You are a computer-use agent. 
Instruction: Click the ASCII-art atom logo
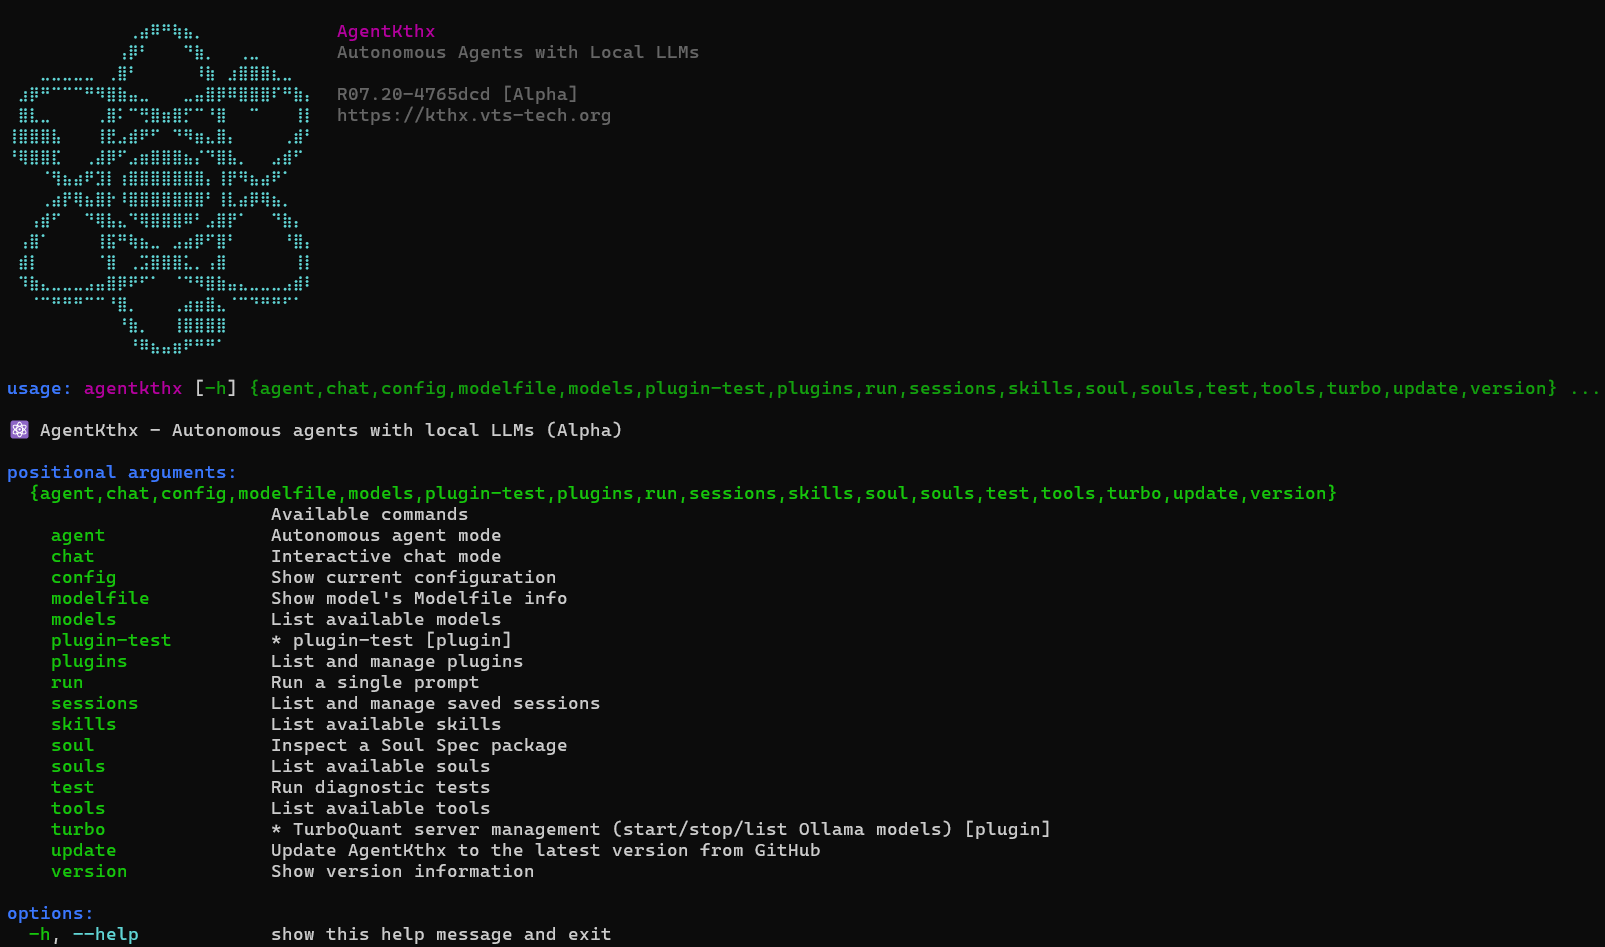[x=161, y=189]
